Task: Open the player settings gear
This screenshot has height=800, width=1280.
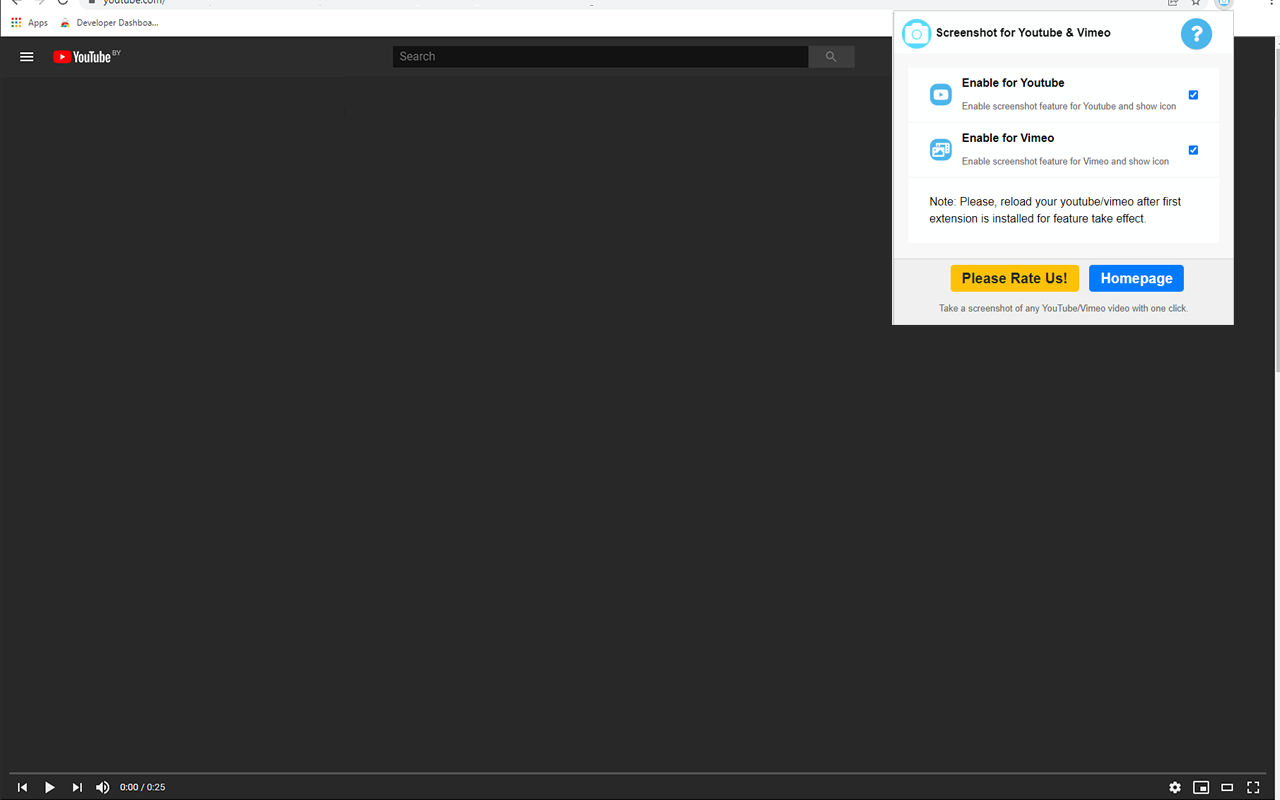Action: click(x=1175, y=787)
